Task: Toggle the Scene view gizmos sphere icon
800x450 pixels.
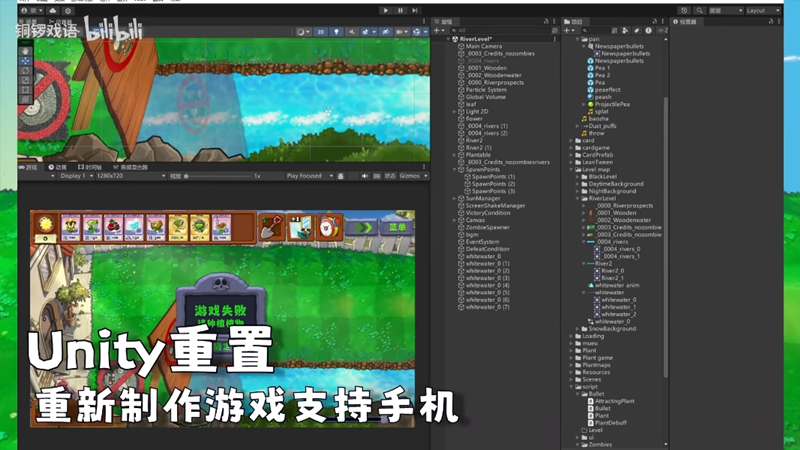Action: [x=417, y=32]
